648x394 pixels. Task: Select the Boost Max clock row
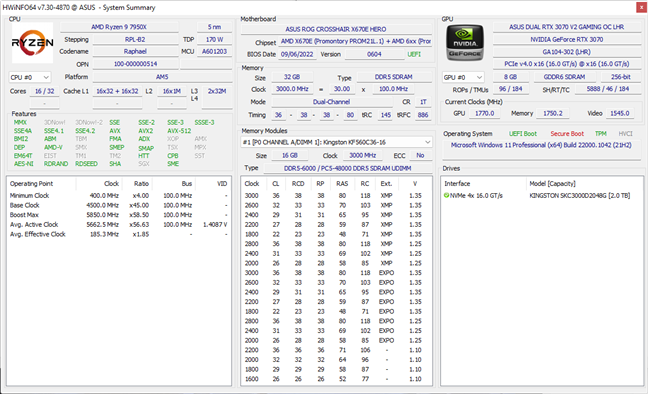coord(119,215)
